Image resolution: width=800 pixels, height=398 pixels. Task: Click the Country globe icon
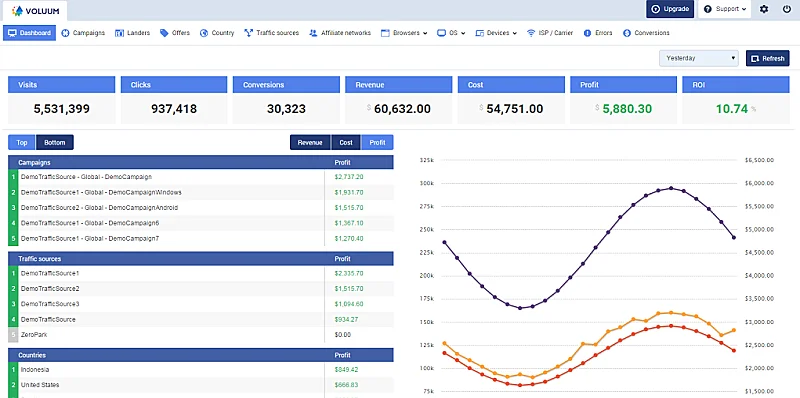(x=204, y=33)
